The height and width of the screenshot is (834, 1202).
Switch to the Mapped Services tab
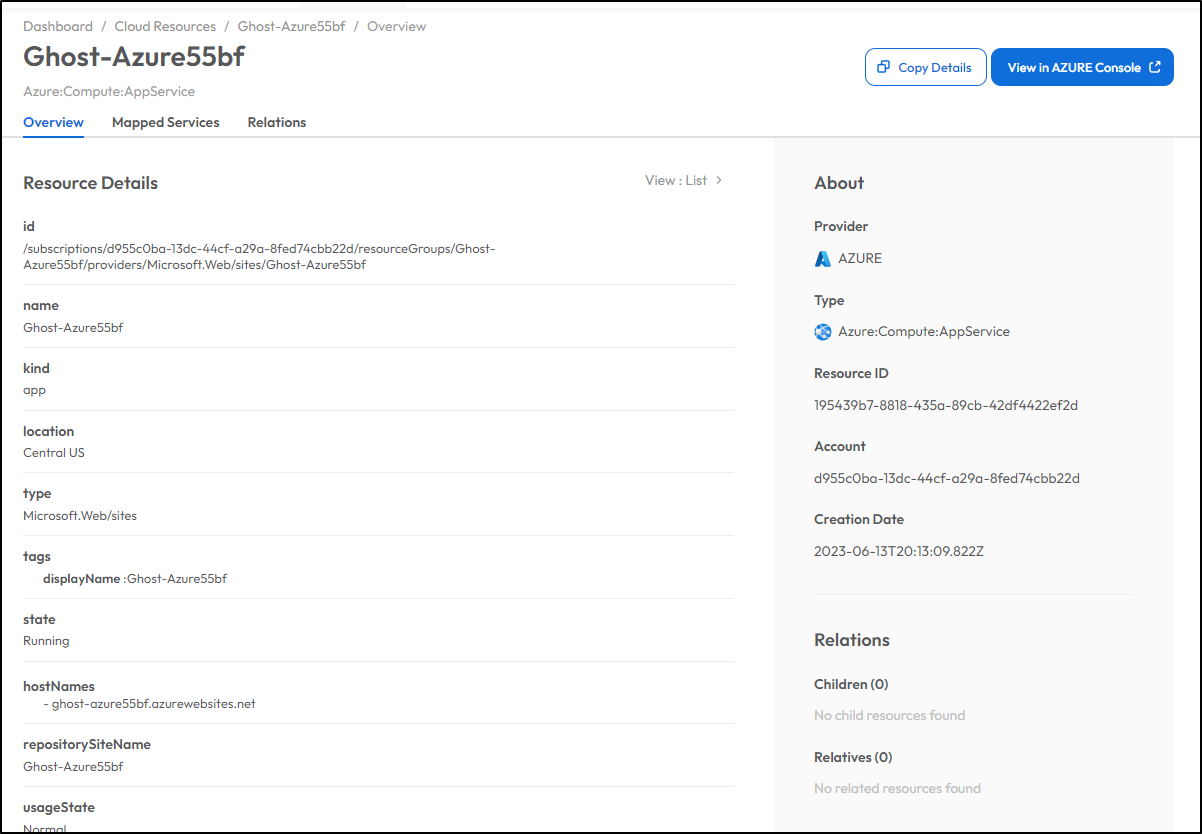tap(166, 122)
